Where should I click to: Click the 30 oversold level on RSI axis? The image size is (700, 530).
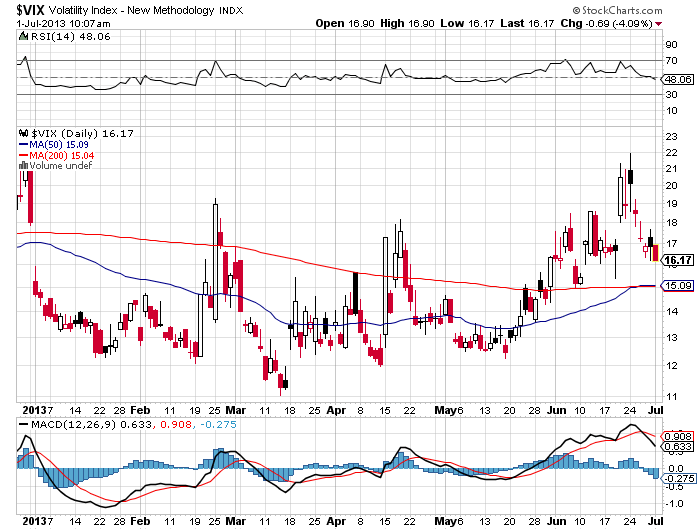[671, 95]
